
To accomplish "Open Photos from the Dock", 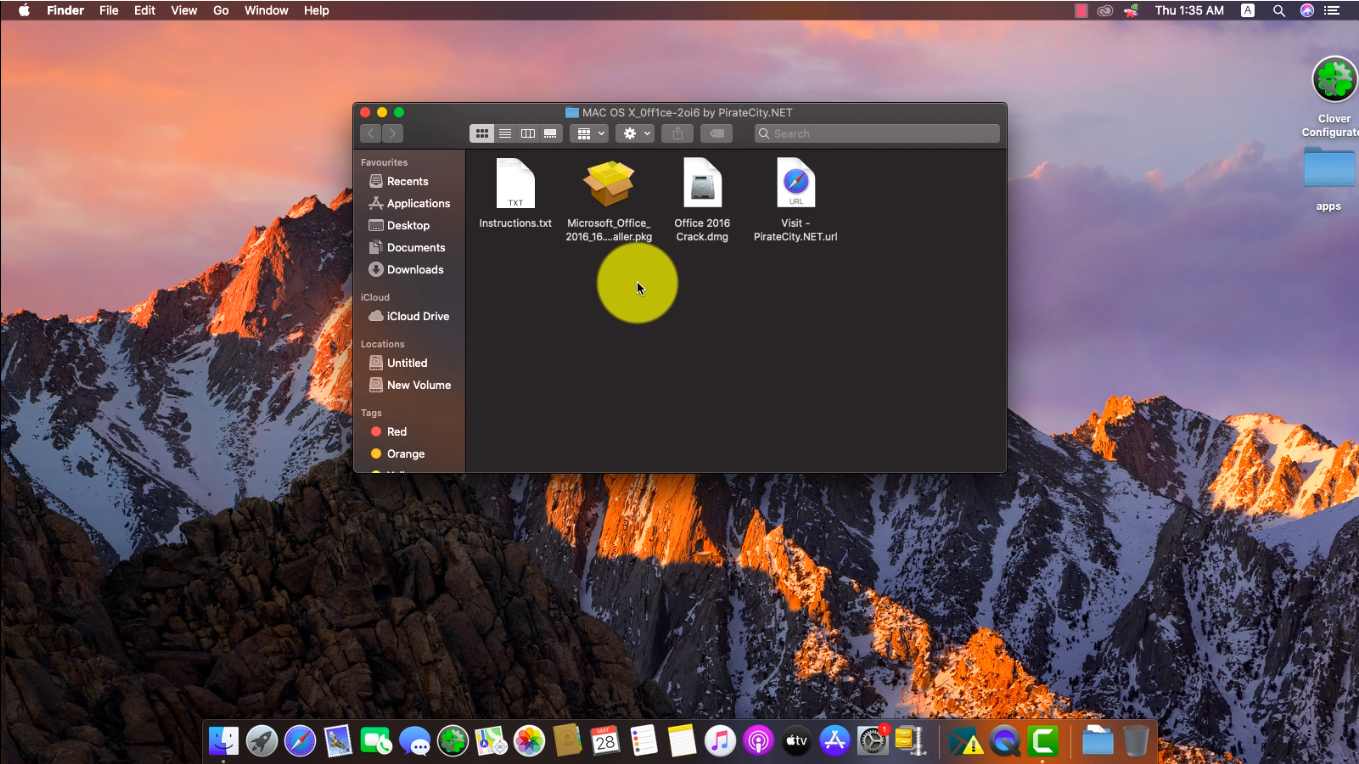I will pos(529,741).
